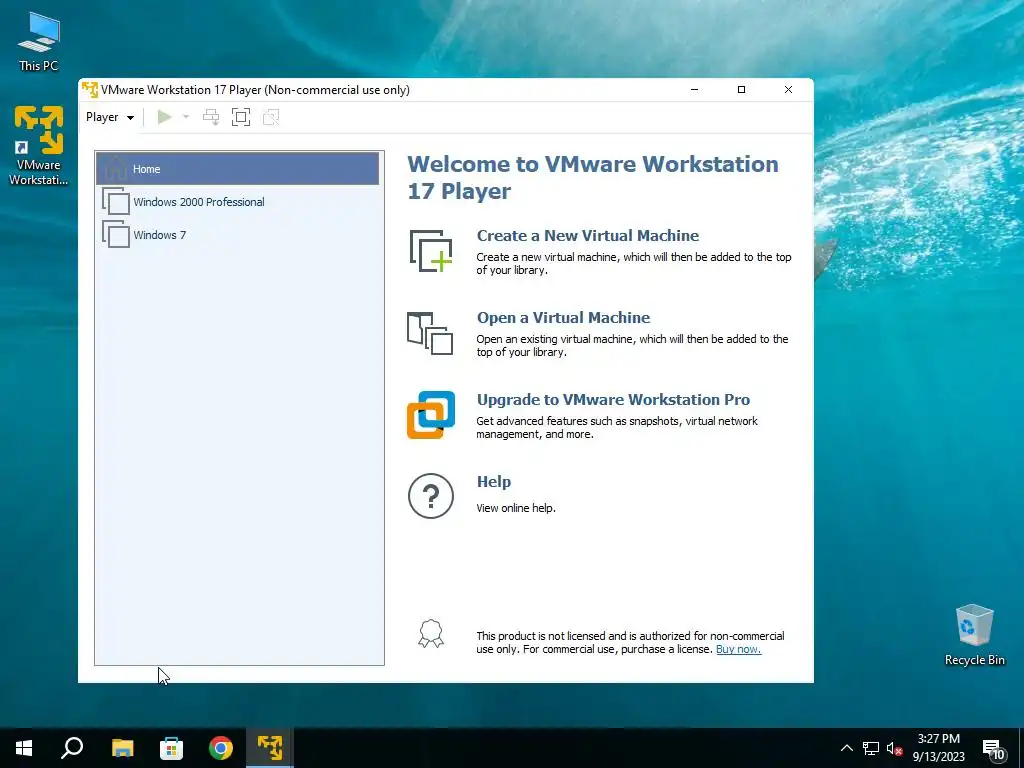
Task: Click the network tray icon
Action: 871,748
